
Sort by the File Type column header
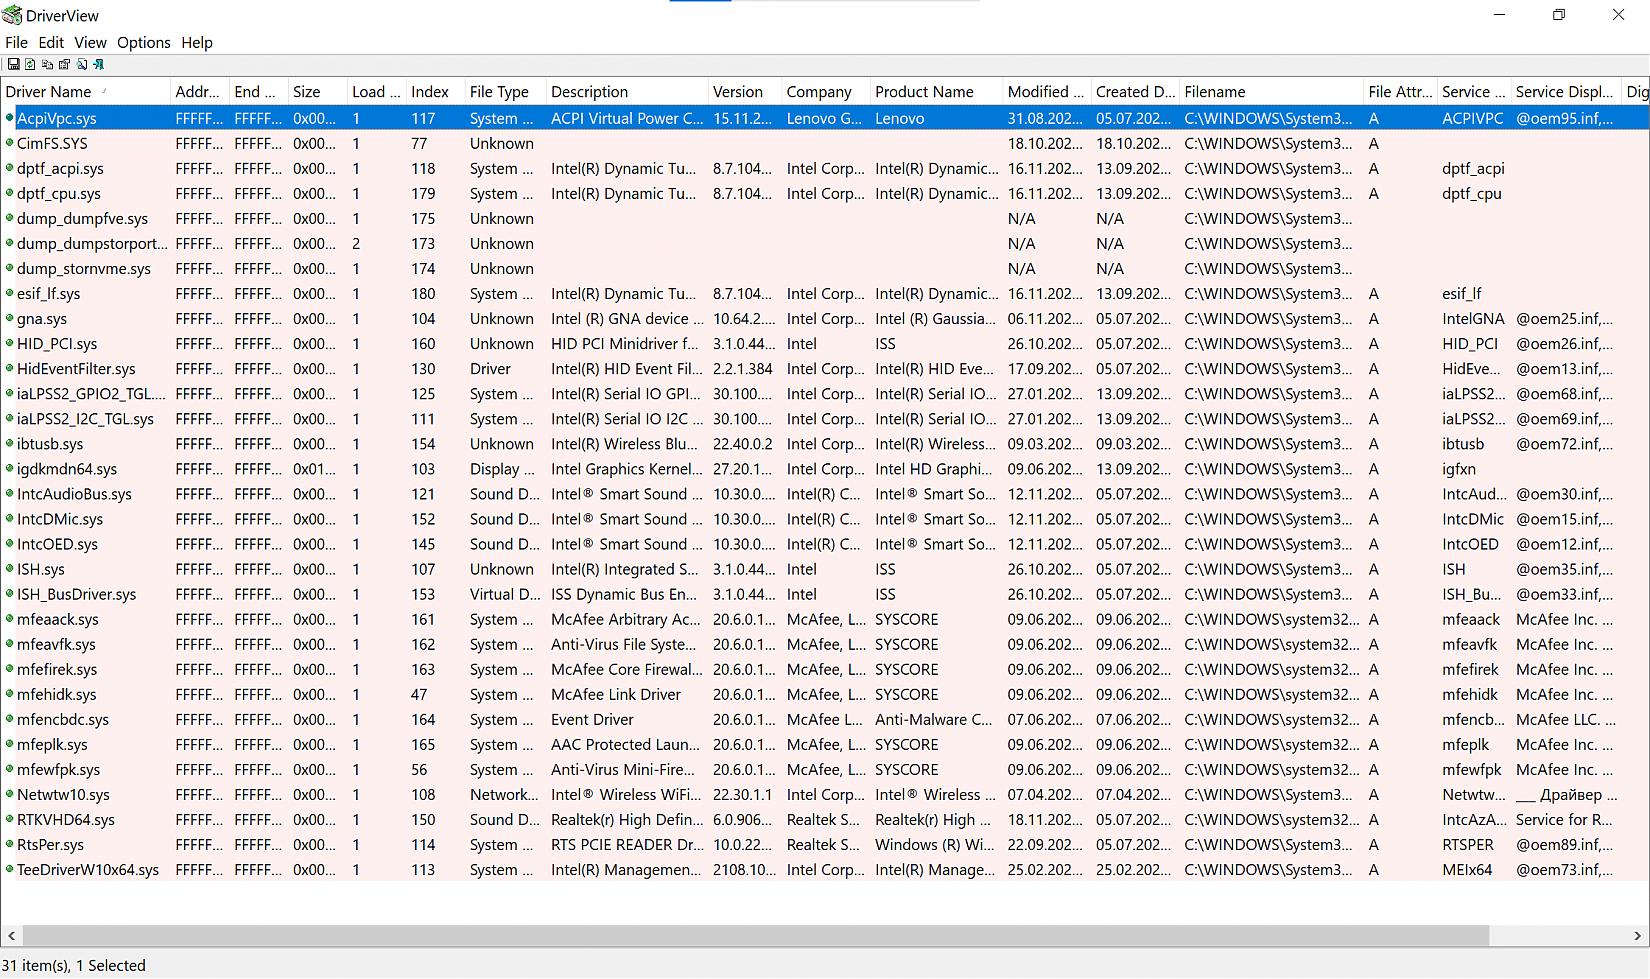tap(506, 91)
